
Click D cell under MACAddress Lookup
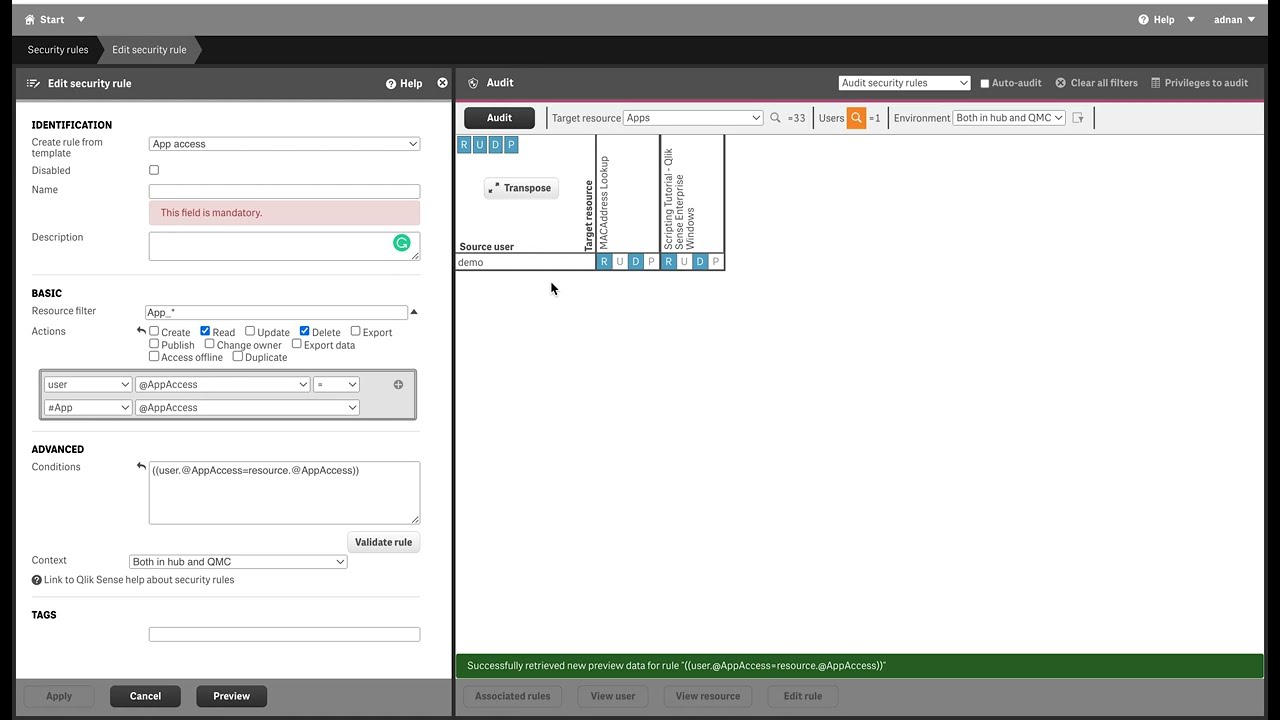pos(636,262)
